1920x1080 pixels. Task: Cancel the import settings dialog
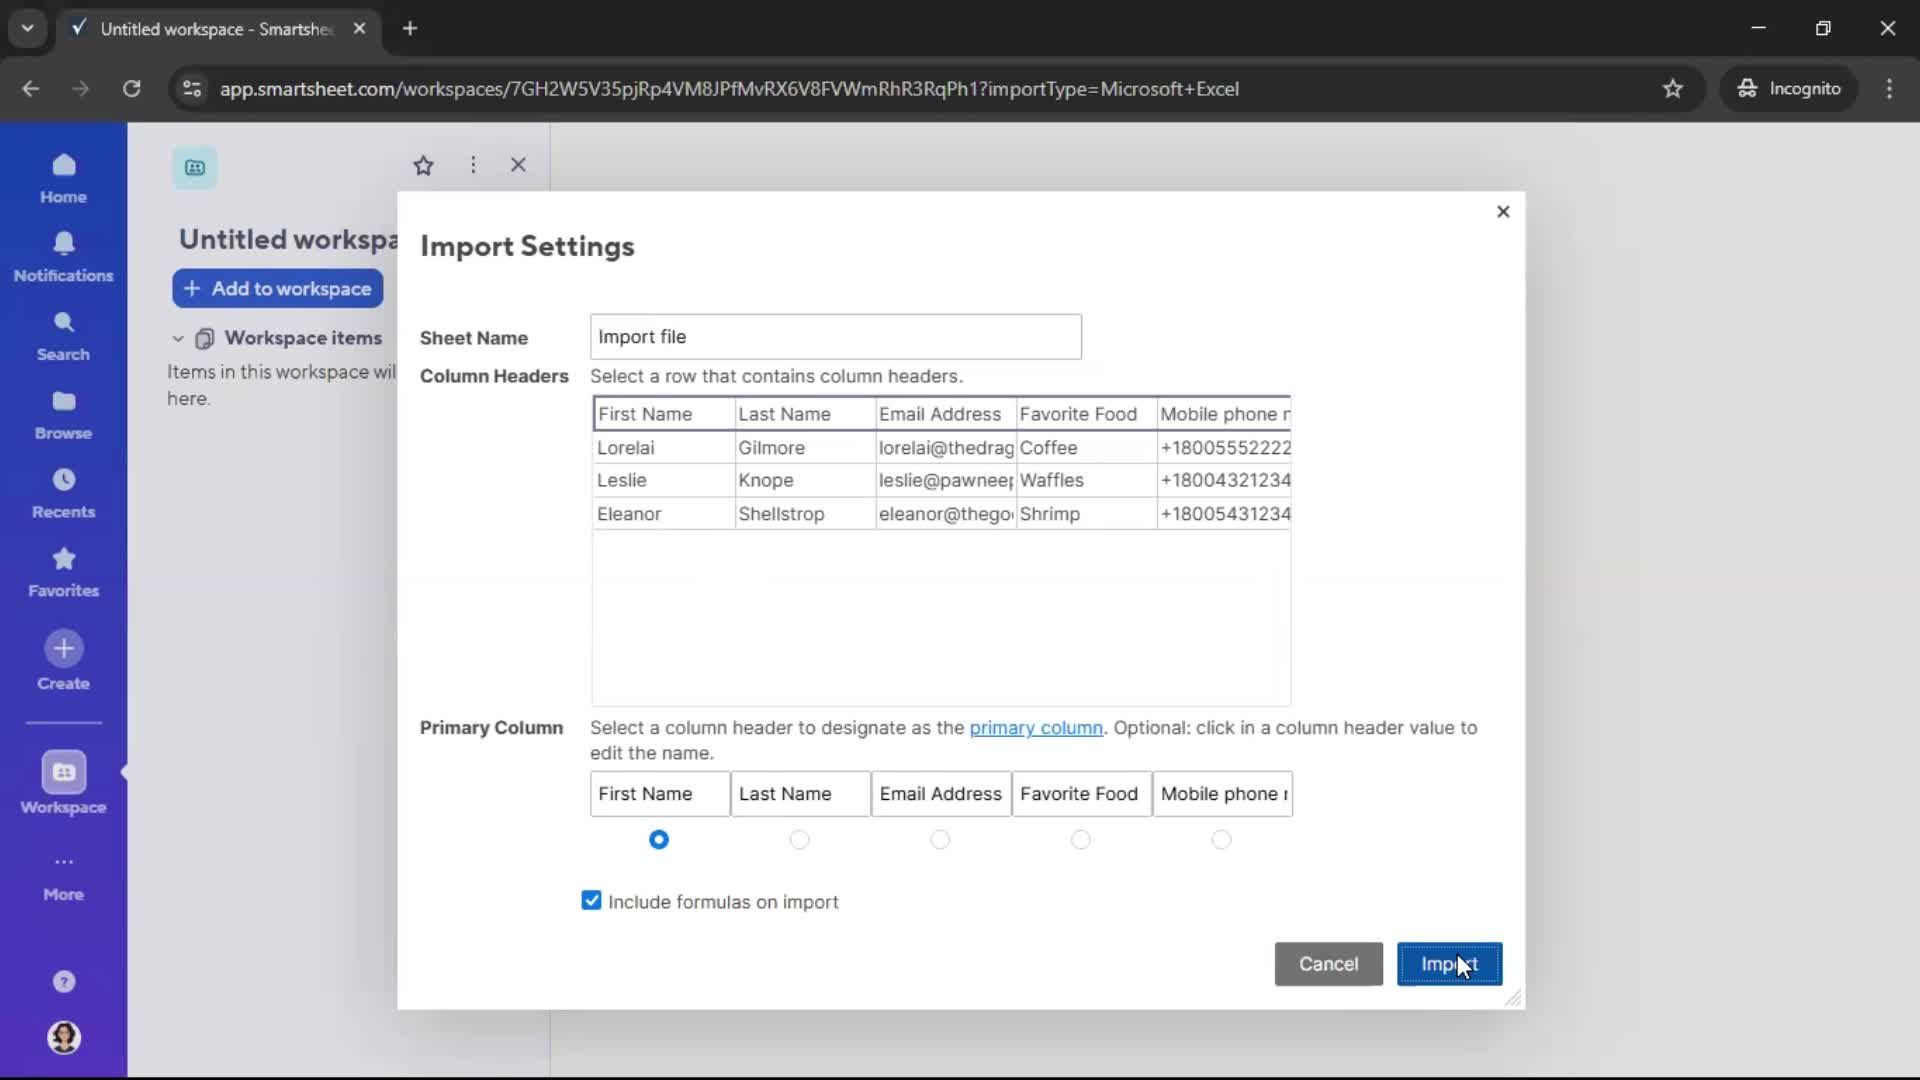(1327, 963)
